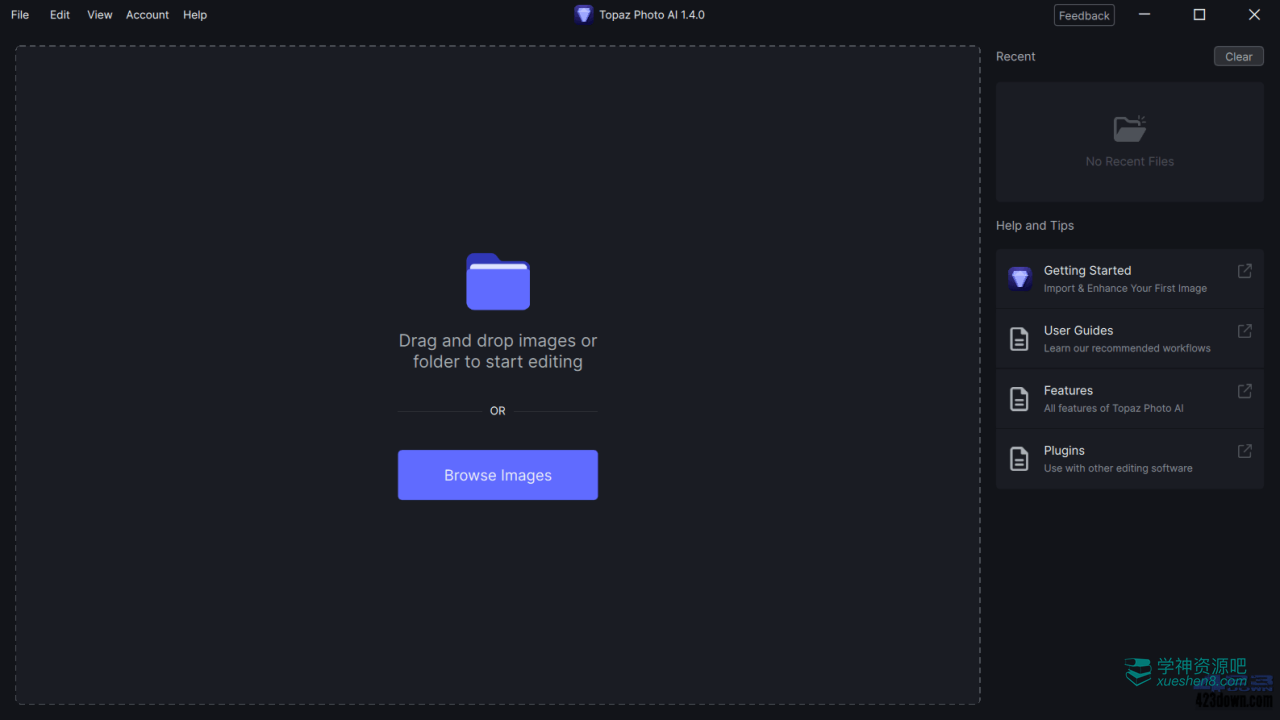Click the Getting Started gem icon
This screenshot has height=720, width=1280.
pos(1019,279)
